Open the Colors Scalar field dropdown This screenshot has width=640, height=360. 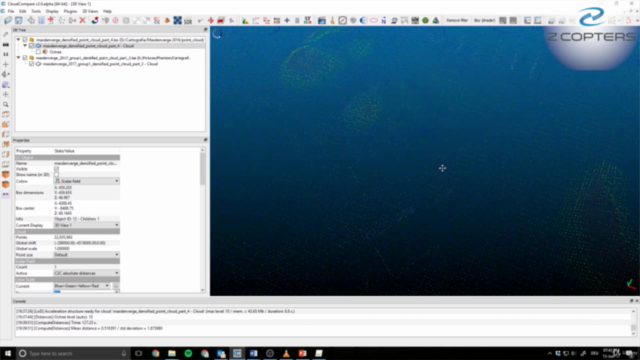(87, 181)
